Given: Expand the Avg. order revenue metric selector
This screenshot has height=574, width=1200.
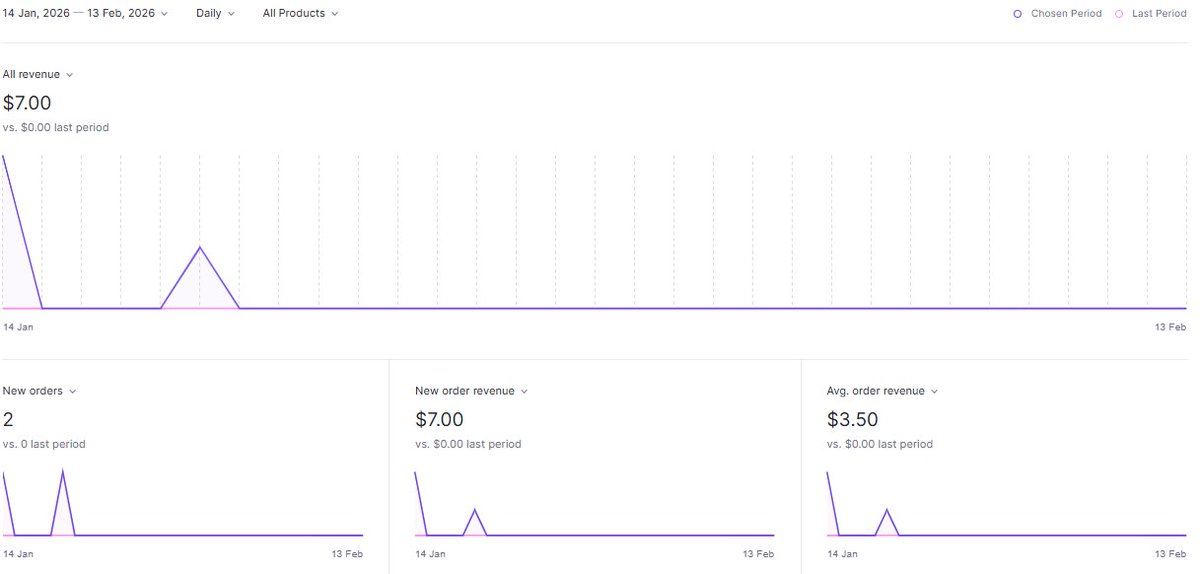Looking at the screenshot, I should tap(882, 391).
